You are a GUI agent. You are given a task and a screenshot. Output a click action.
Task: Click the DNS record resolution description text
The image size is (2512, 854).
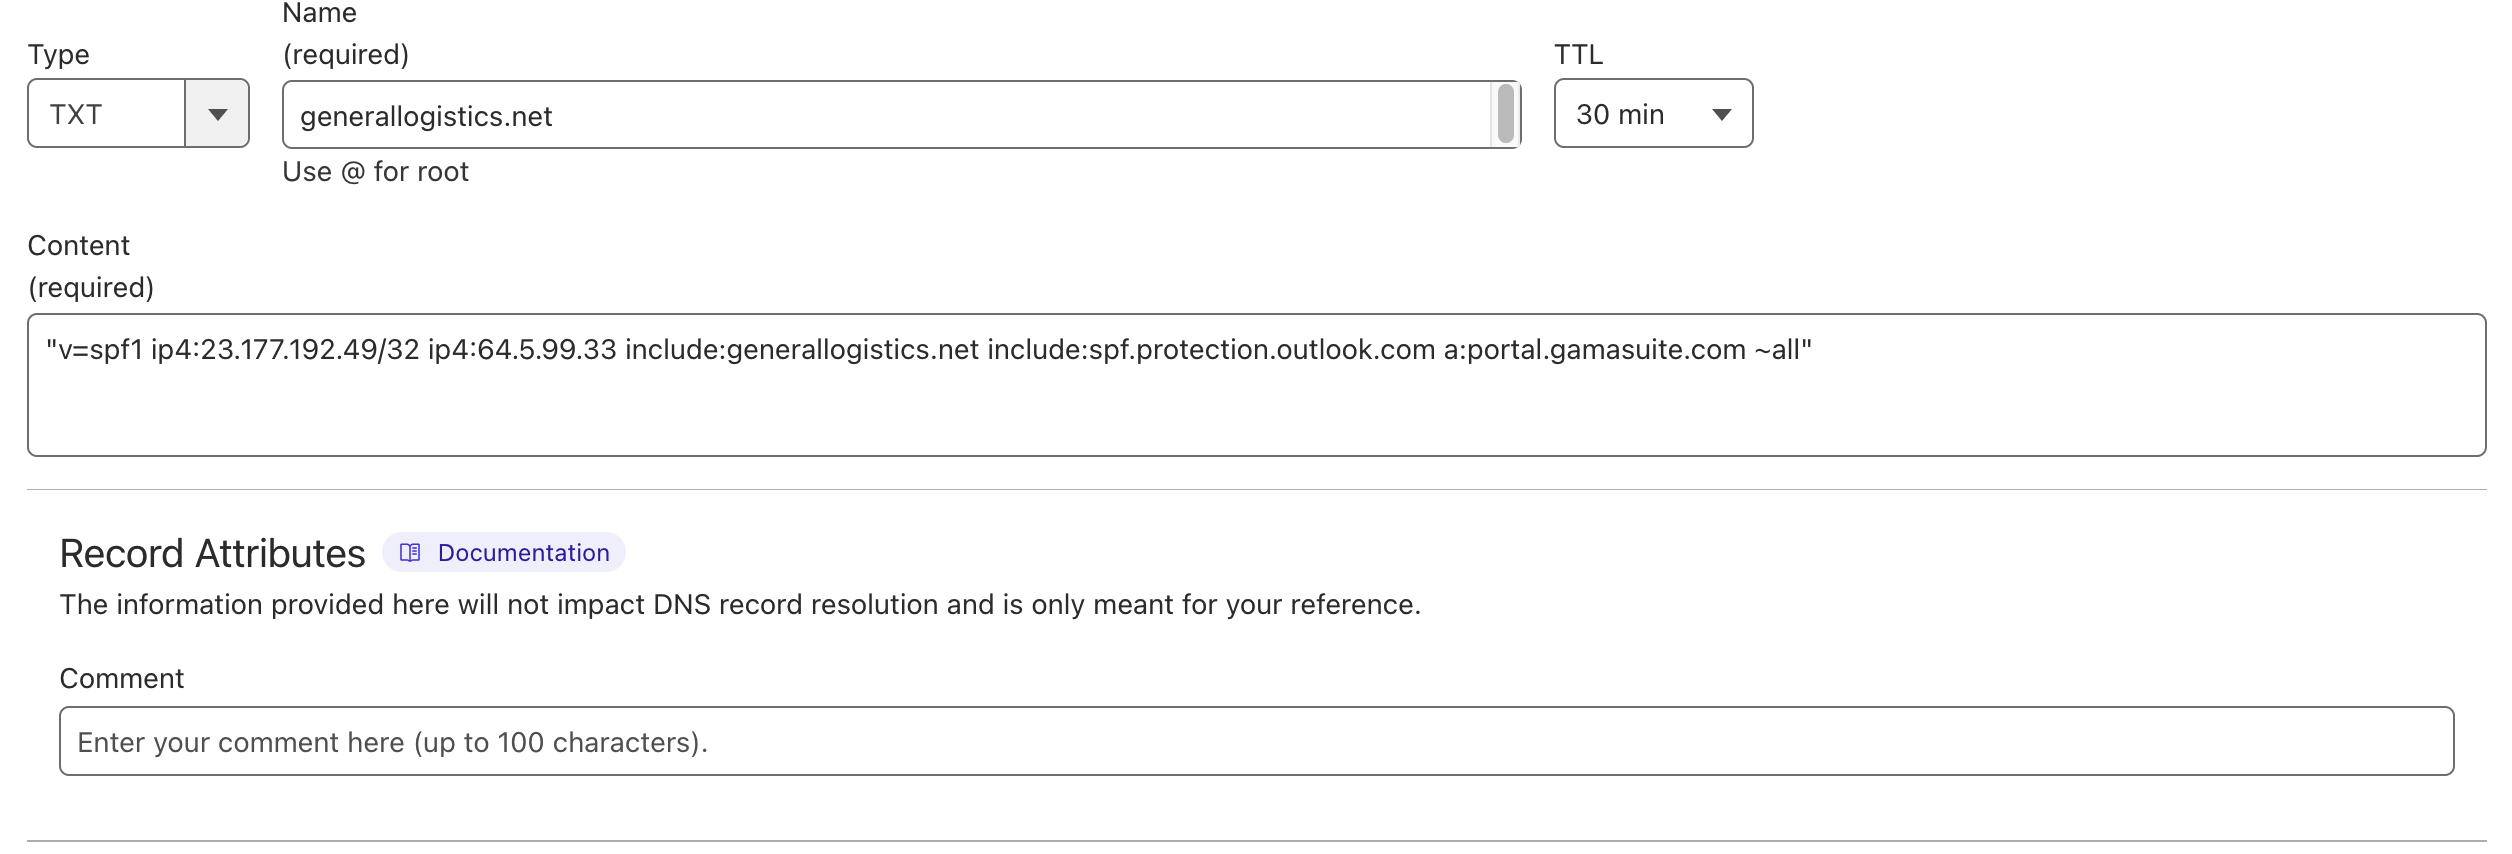coord(740,604)
